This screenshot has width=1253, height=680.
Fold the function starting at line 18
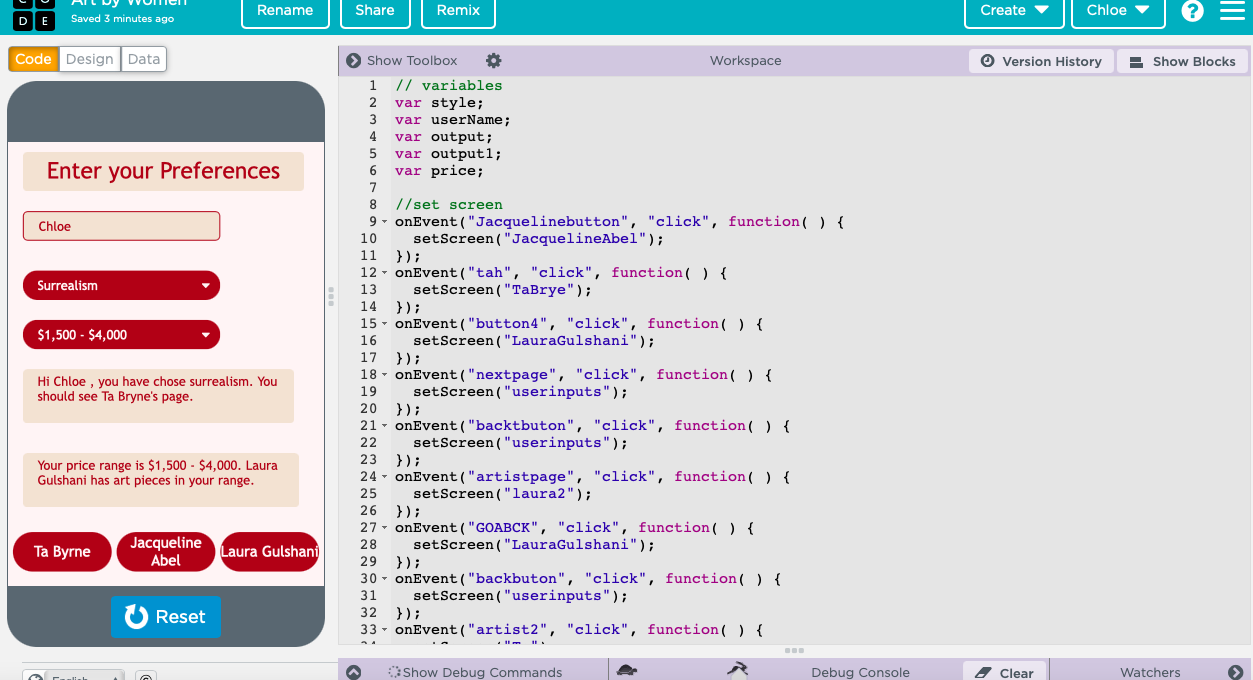click(386, 375)
